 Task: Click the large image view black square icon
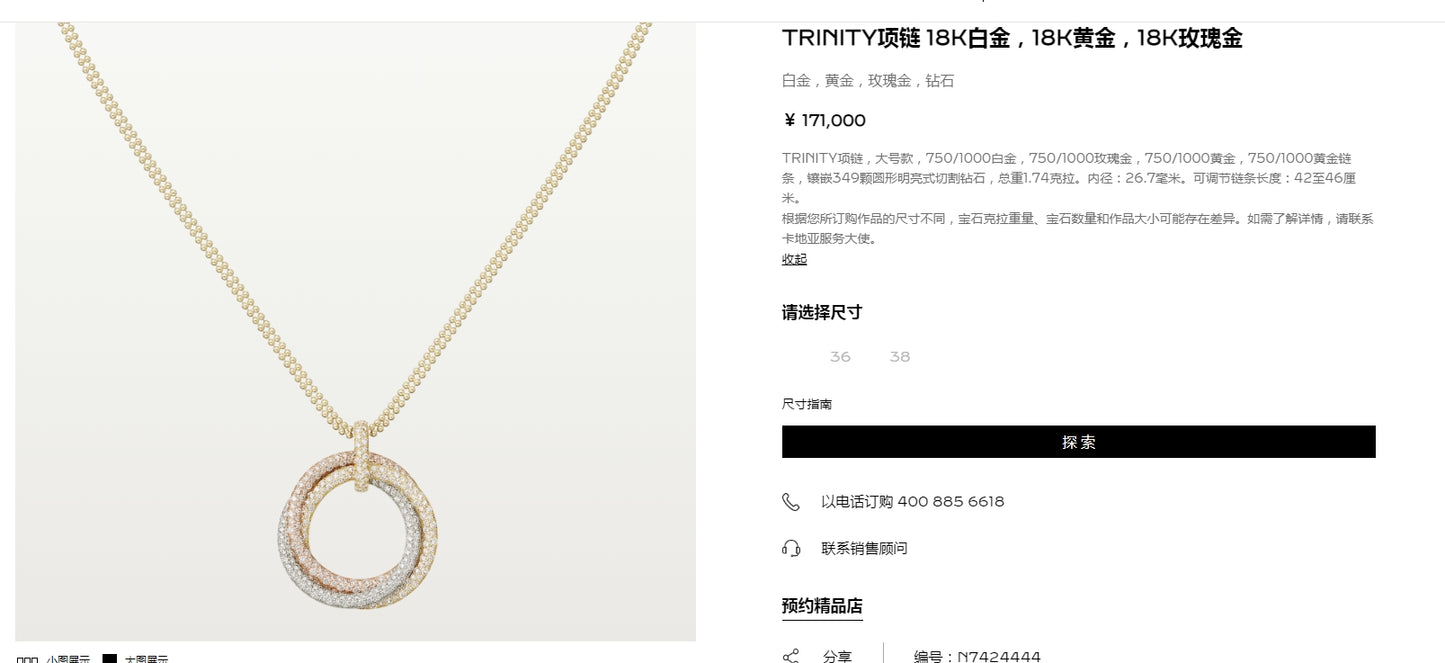(110, 659)
